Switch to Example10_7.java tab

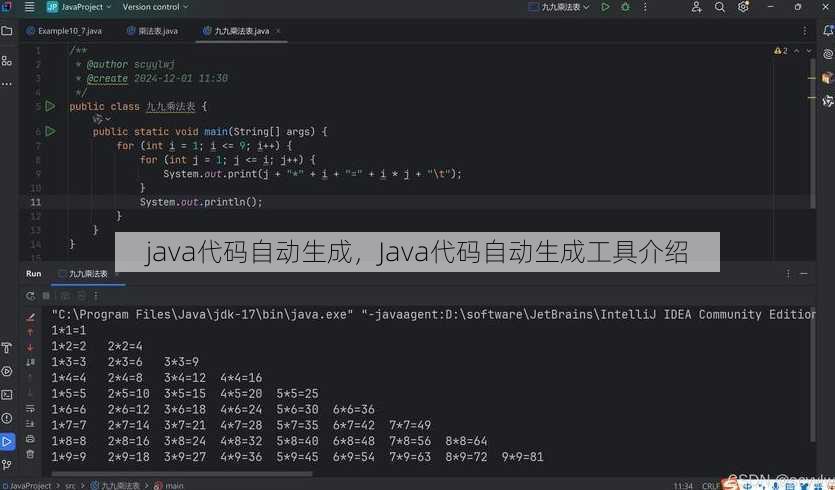click(64, 31)
